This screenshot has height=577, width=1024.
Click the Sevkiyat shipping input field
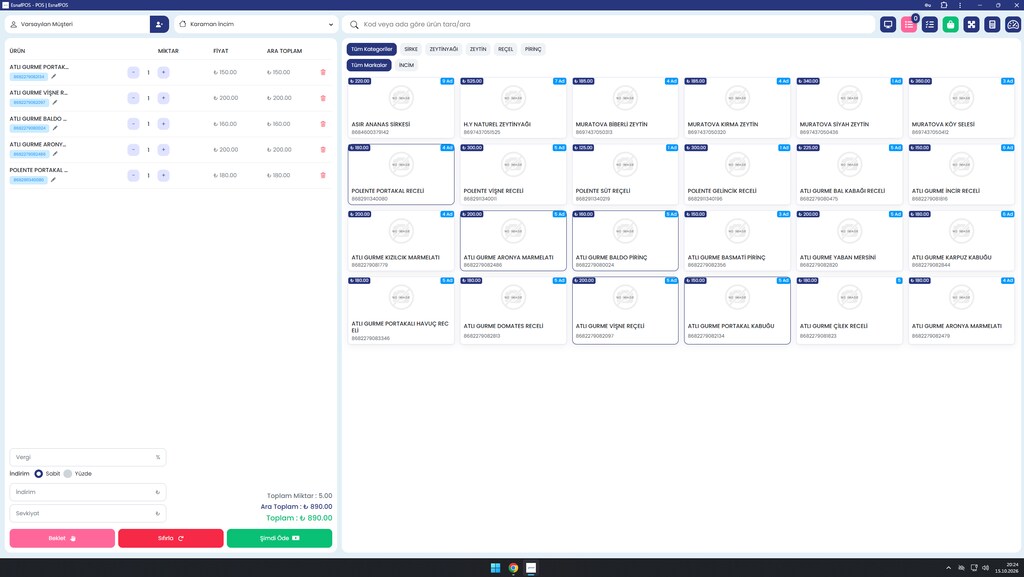[x=88, y=514]
